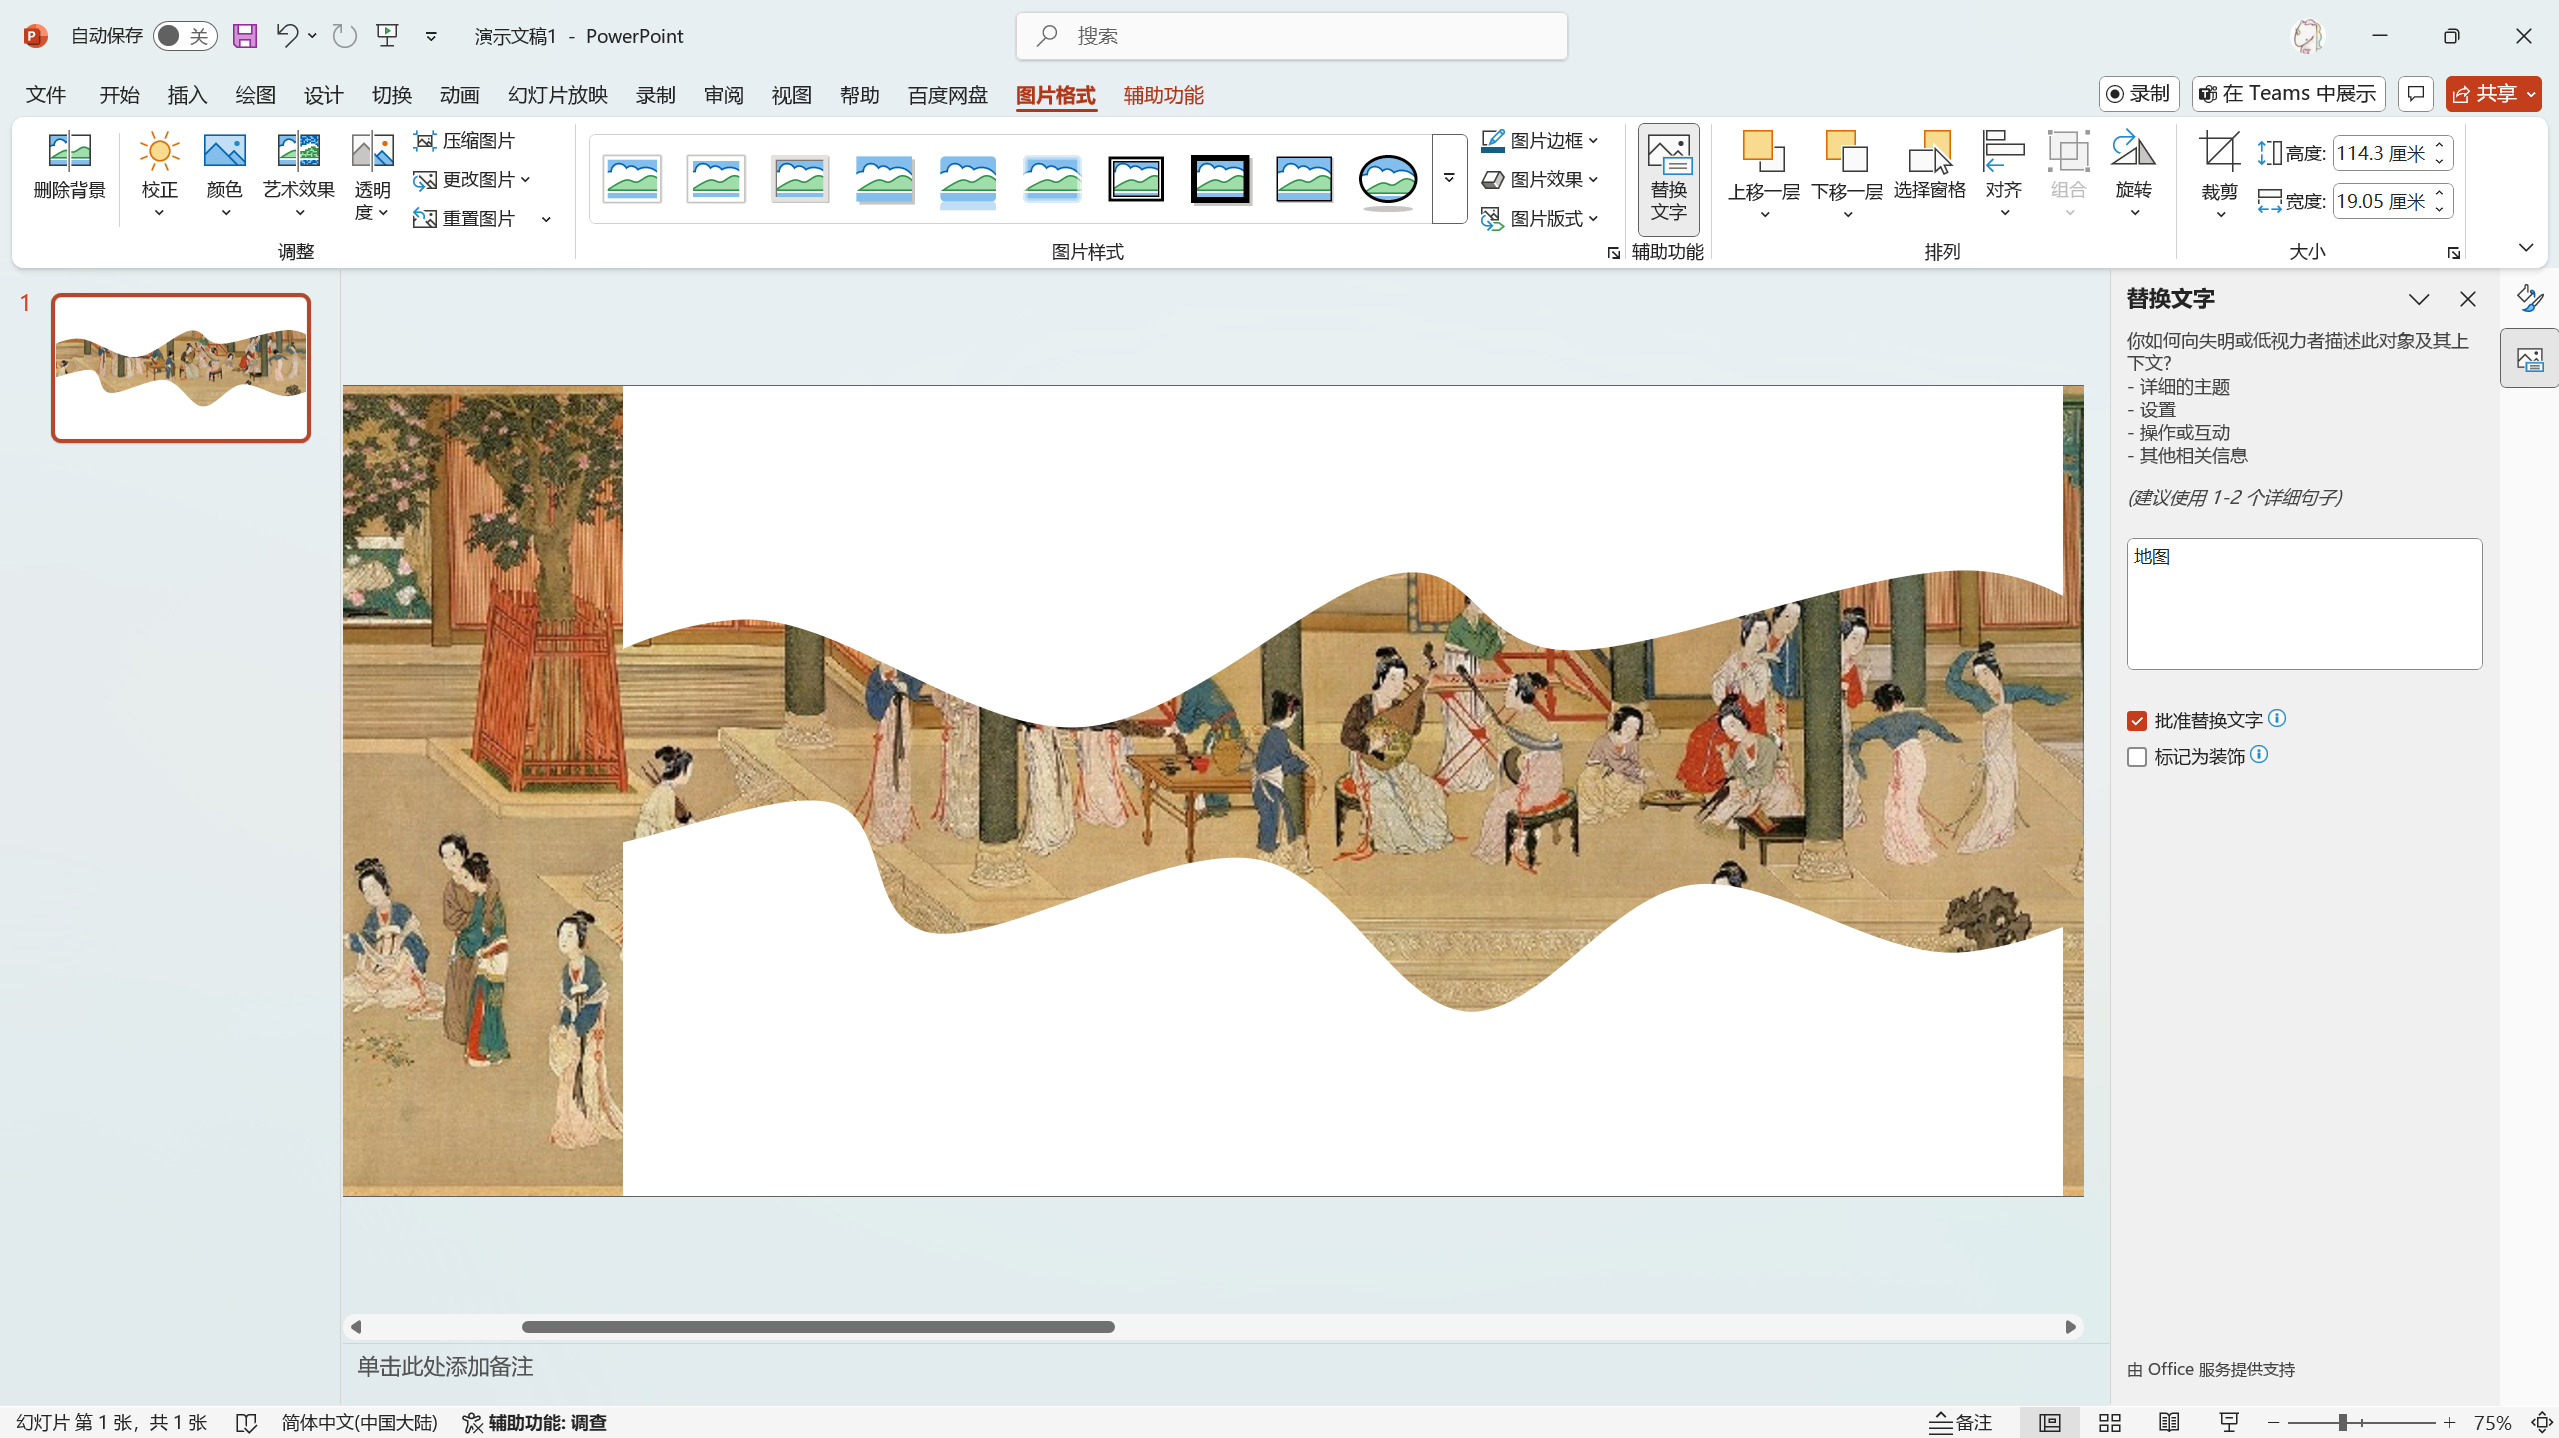
Task: Click the Undo icon
Action: [x=287, y=36]
